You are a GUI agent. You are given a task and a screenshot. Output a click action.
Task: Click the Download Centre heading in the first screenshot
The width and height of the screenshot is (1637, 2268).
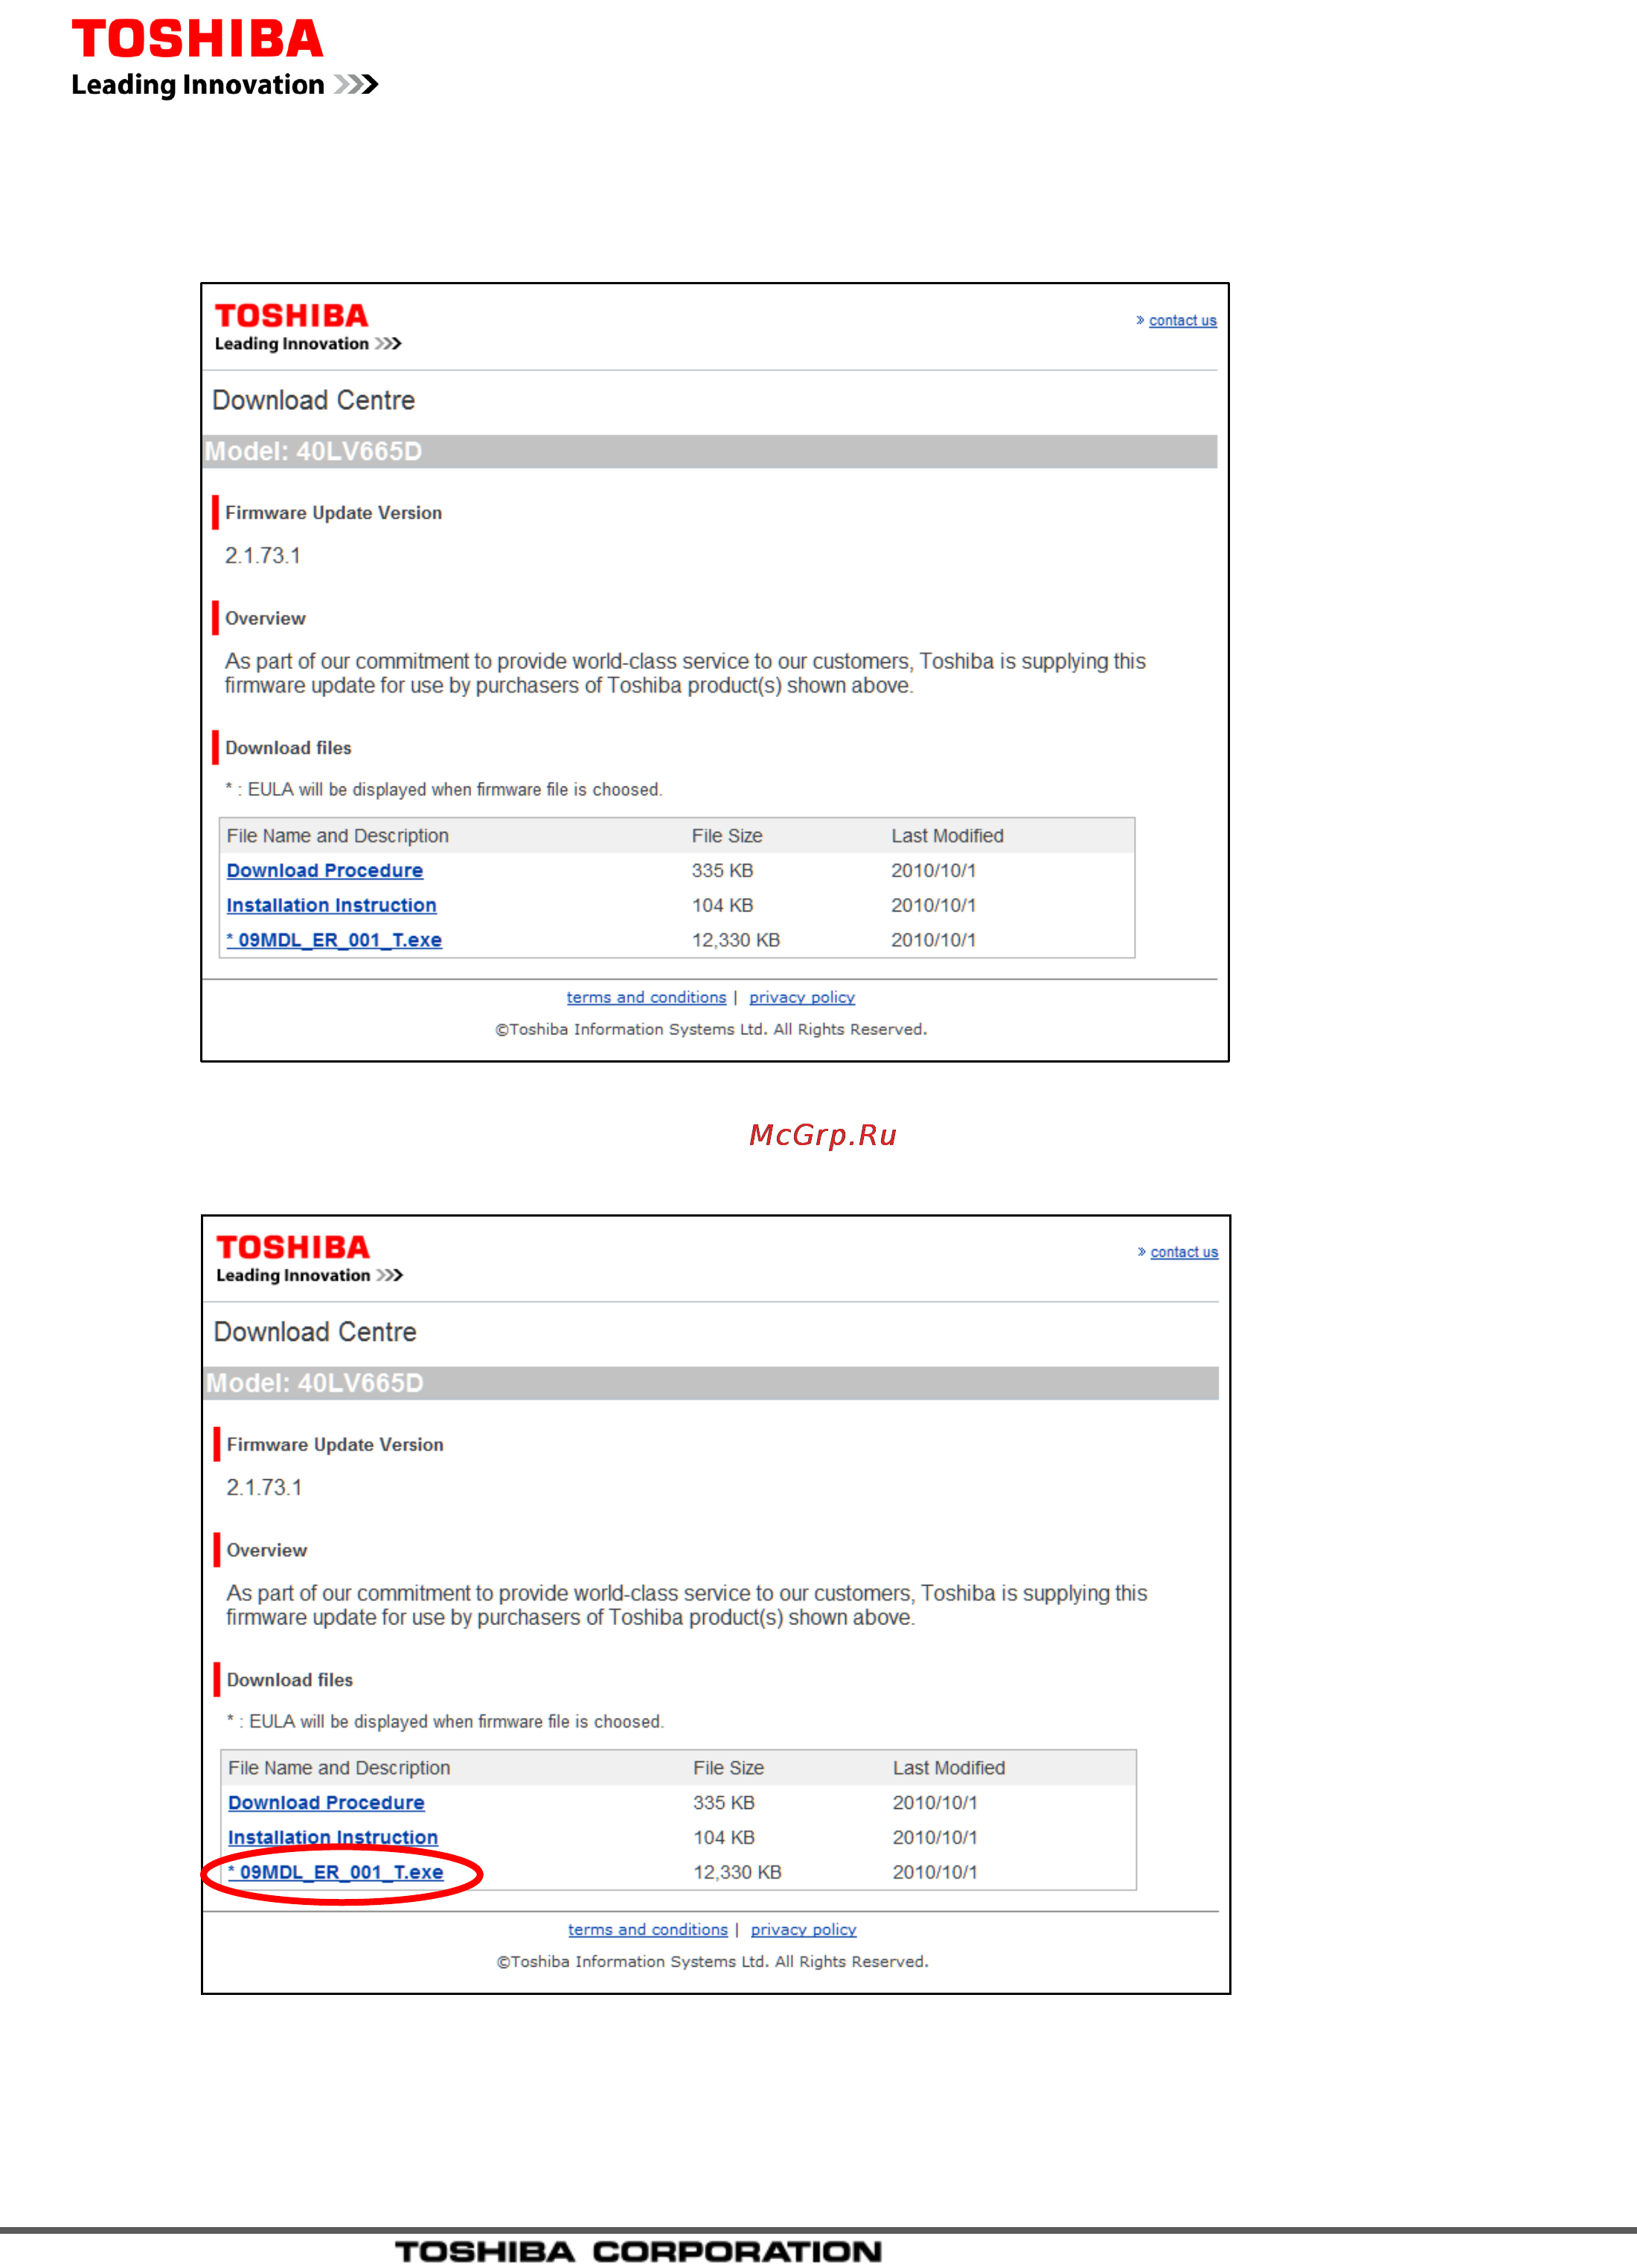pyautogui.click(x=313, y=400)
